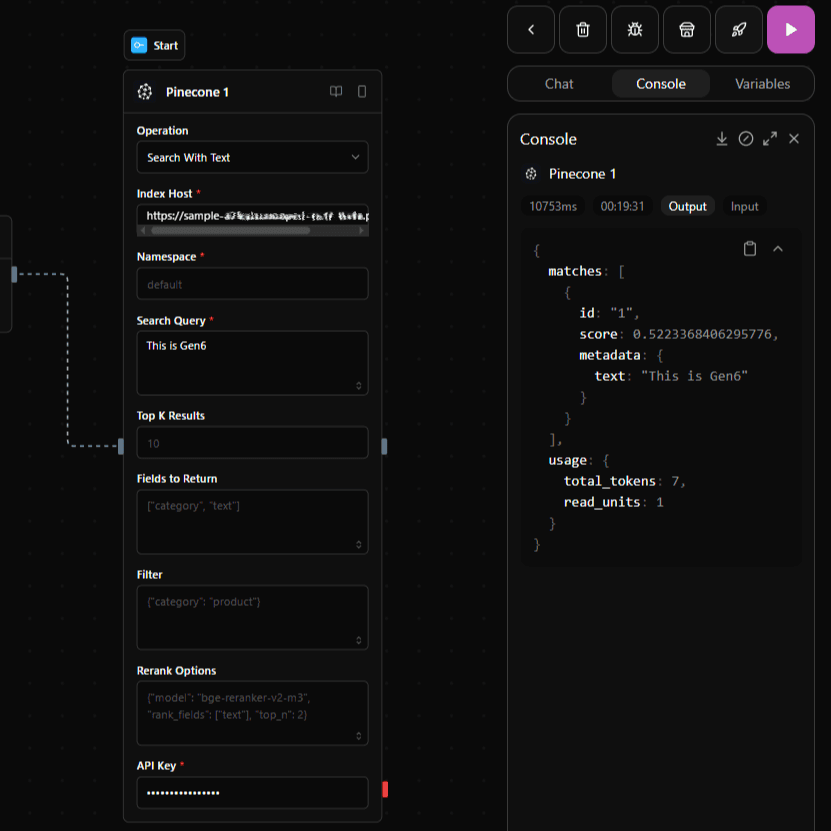Click the bug debug icon
The width and height of the screenshot is (831, 831).
point(635,30)
